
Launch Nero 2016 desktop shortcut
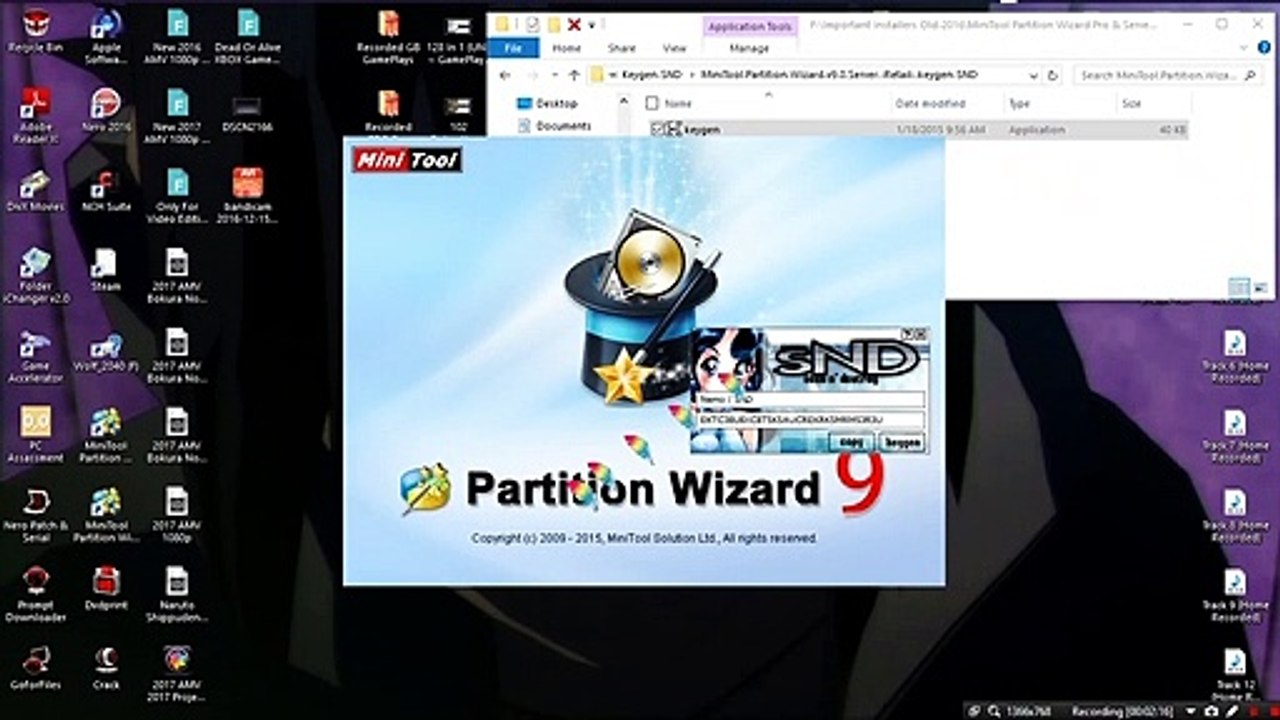tap(106, 111)
